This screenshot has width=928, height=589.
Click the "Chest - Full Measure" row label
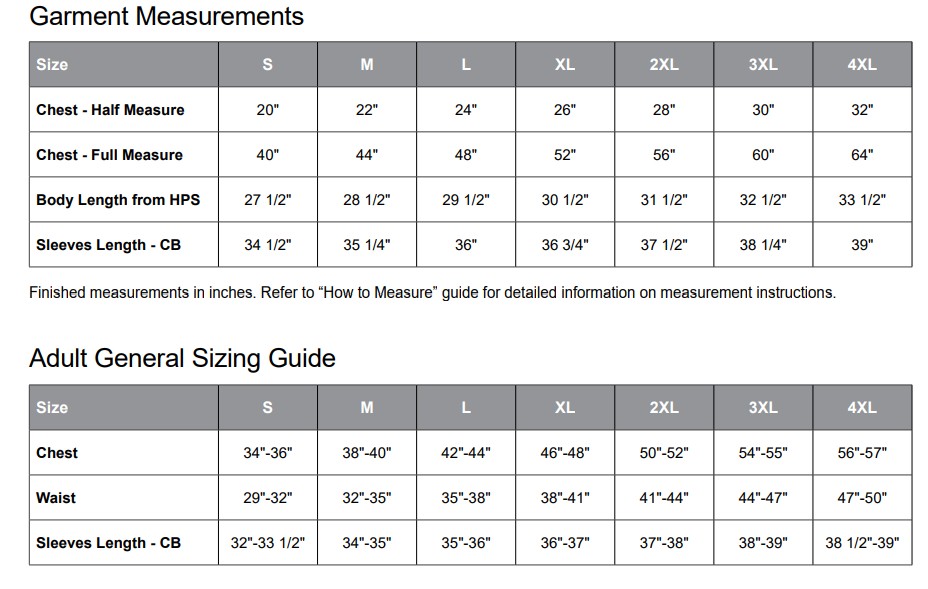pyautogui.click(x=109, y=155)
